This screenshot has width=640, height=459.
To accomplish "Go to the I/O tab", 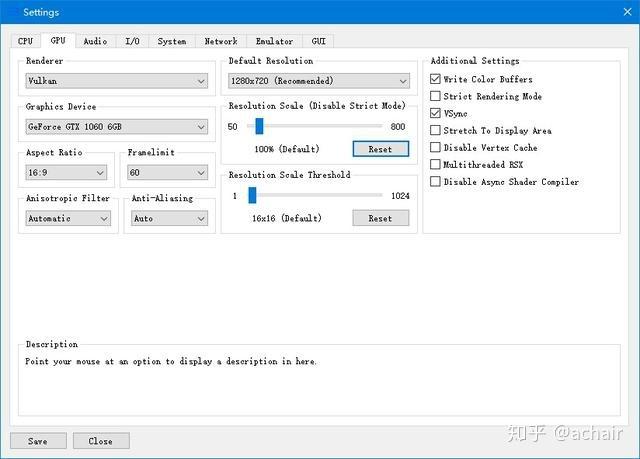I will (x=132, y=41).
